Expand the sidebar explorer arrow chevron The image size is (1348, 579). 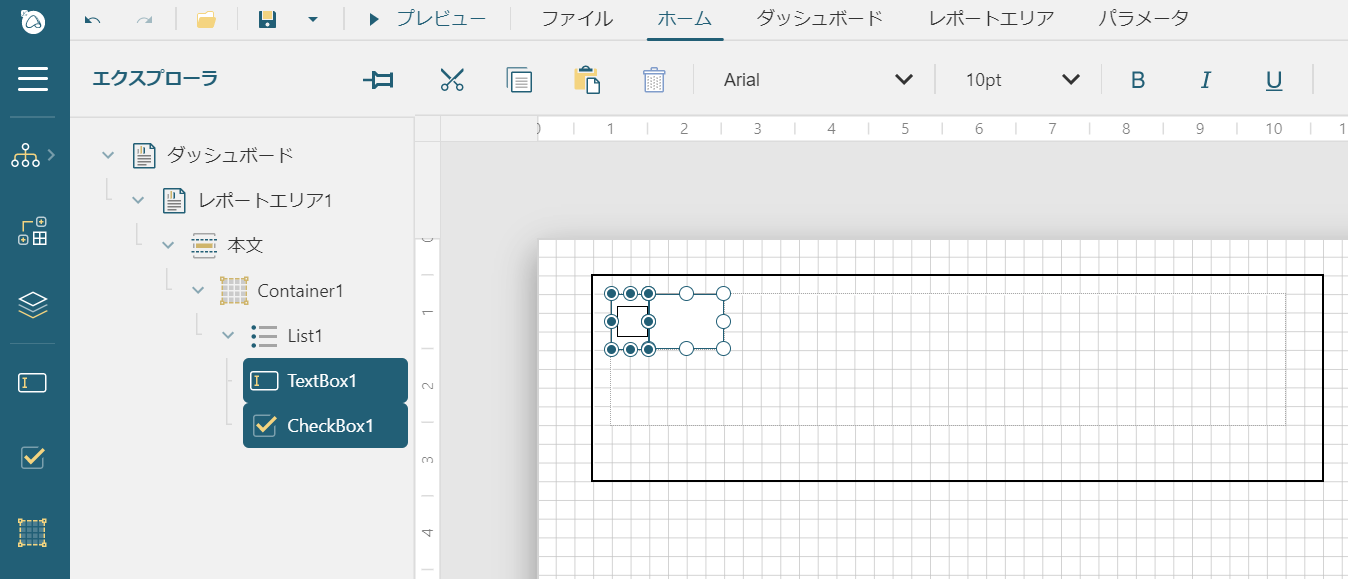coord(51,155)
